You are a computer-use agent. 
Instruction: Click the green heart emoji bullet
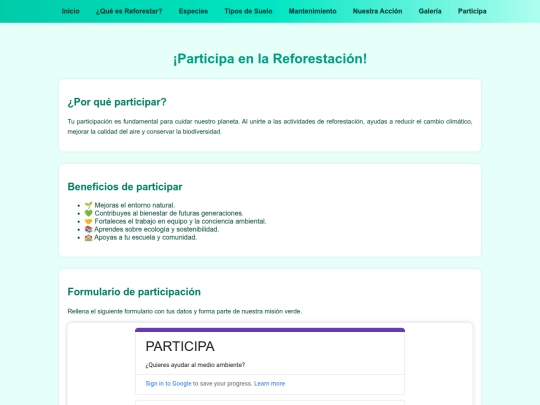pos(89,213)
